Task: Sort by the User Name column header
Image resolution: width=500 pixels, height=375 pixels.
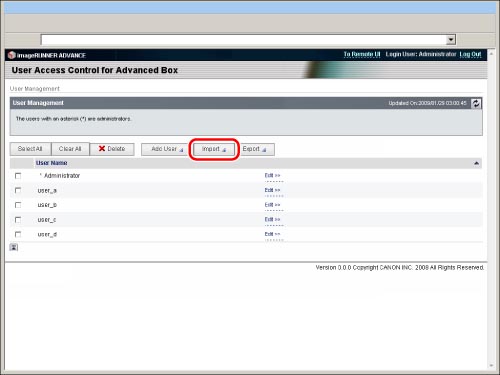Action: click(x=52, y=163)
